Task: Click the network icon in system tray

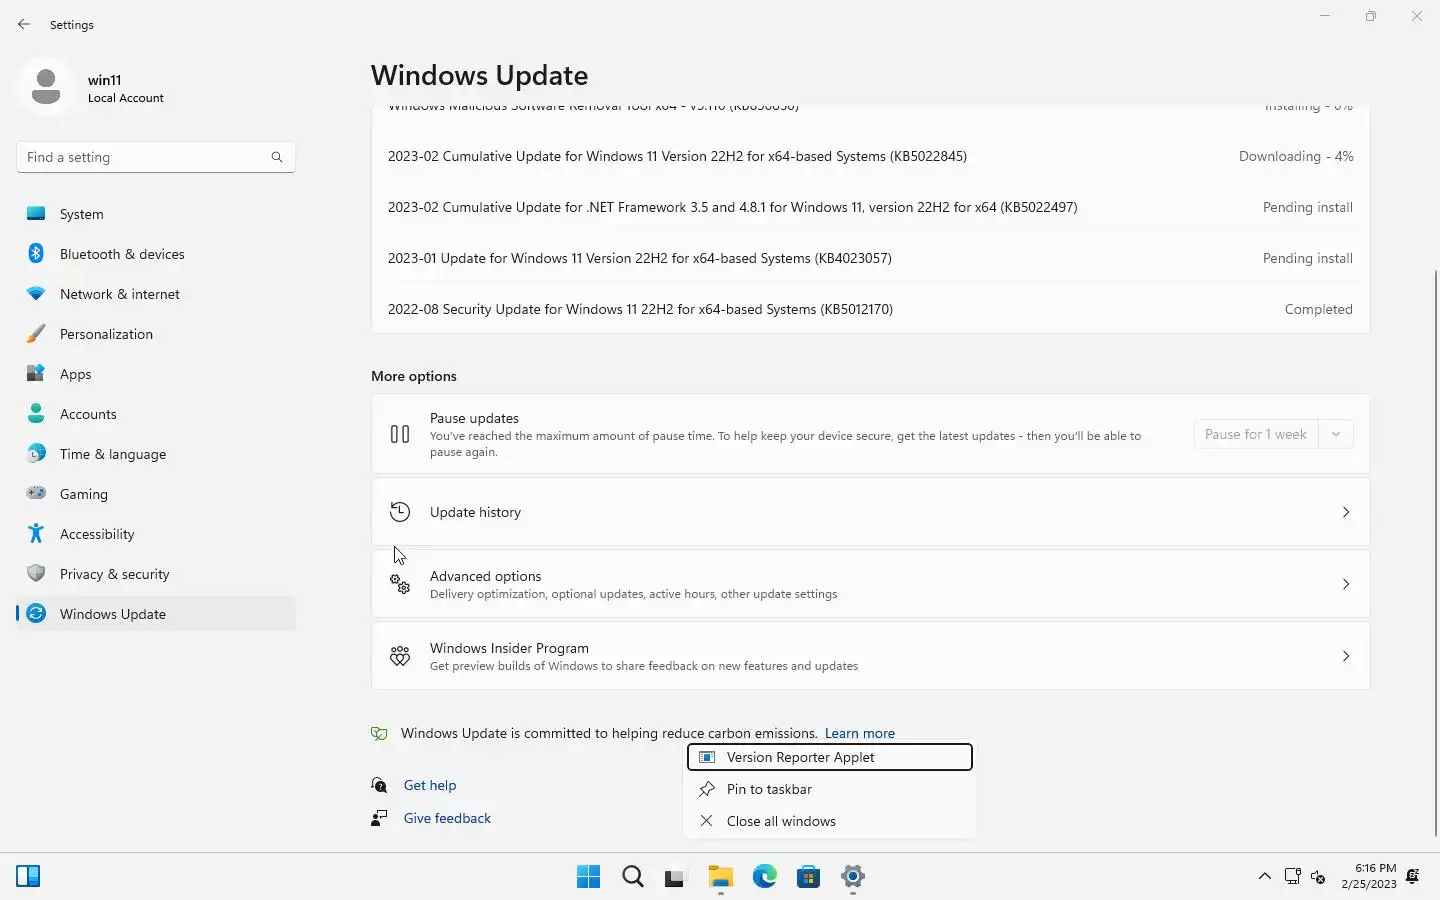Action: (x=1293, y=877)
